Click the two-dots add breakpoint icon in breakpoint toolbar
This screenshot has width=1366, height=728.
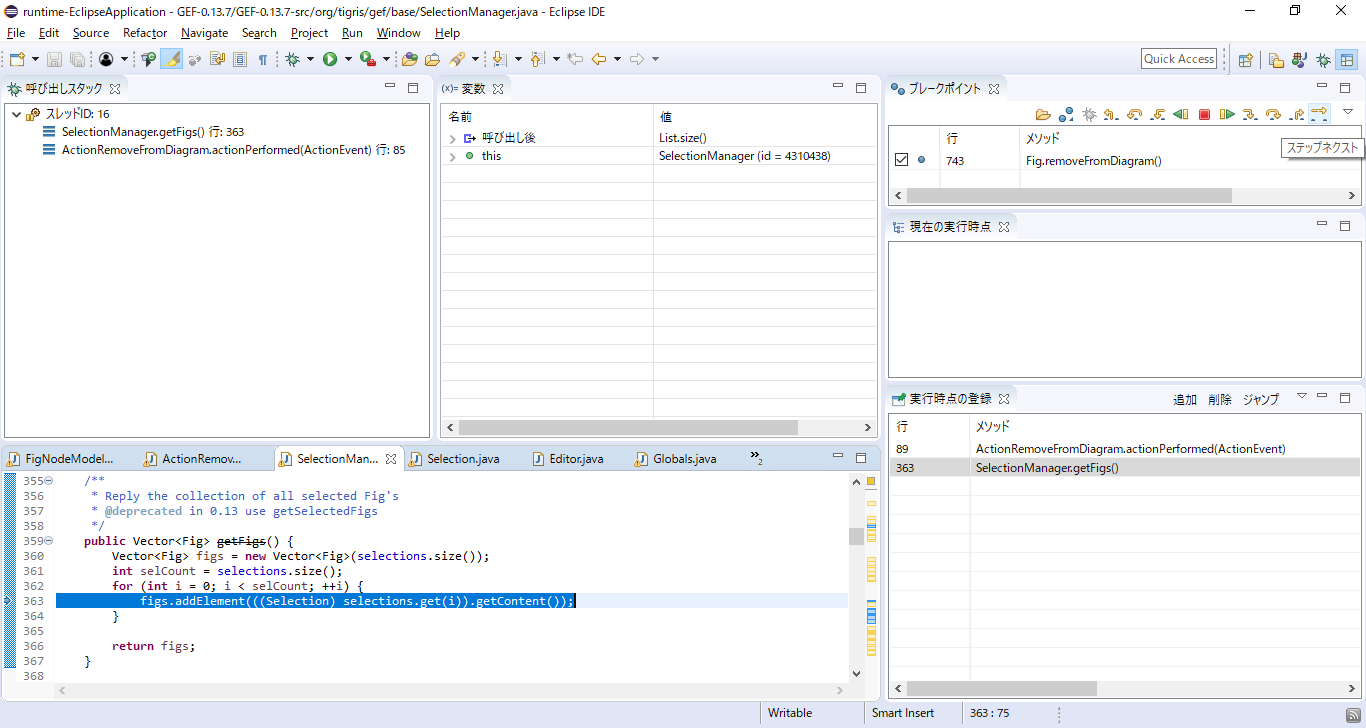coord(1066,114)
